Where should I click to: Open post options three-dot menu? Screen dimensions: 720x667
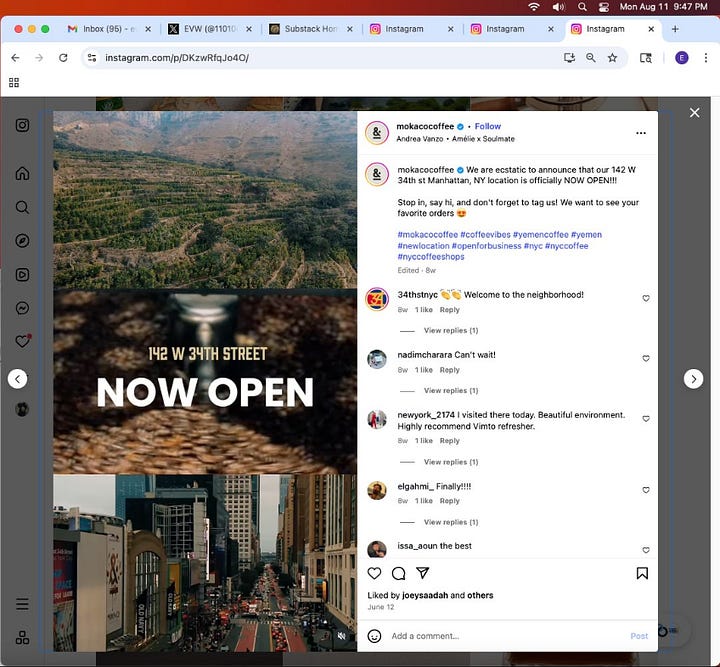(641, 133)
